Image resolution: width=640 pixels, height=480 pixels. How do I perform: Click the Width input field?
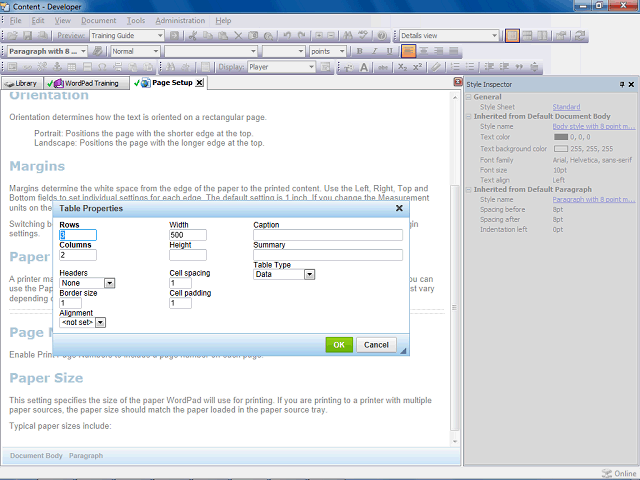click(x=188, y=235)
